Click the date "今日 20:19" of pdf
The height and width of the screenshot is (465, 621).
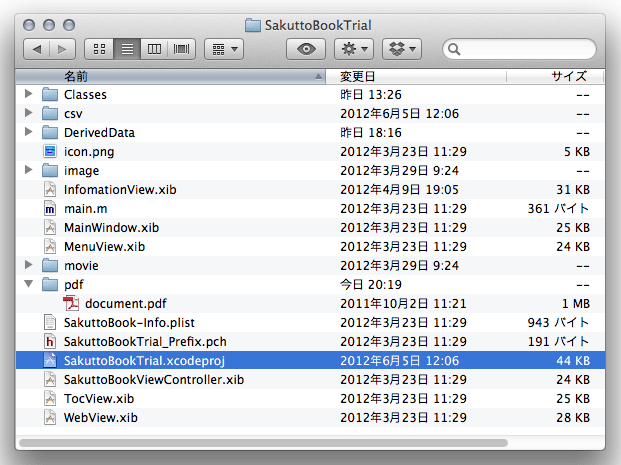(371, 285)
